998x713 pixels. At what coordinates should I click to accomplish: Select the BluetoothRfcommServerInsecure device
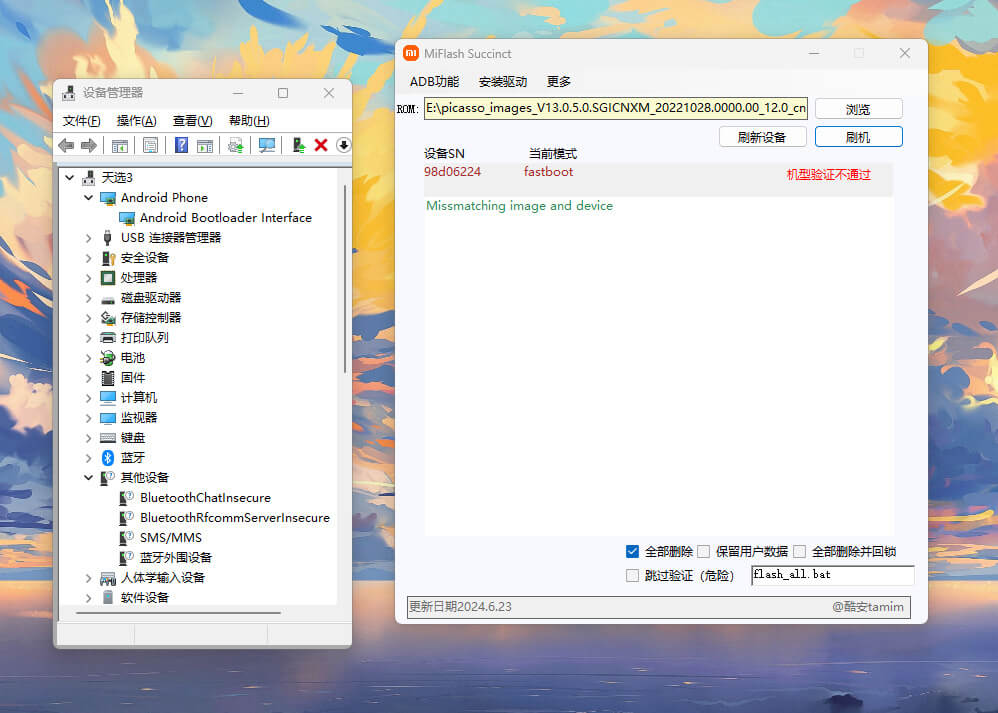(235, 518)
